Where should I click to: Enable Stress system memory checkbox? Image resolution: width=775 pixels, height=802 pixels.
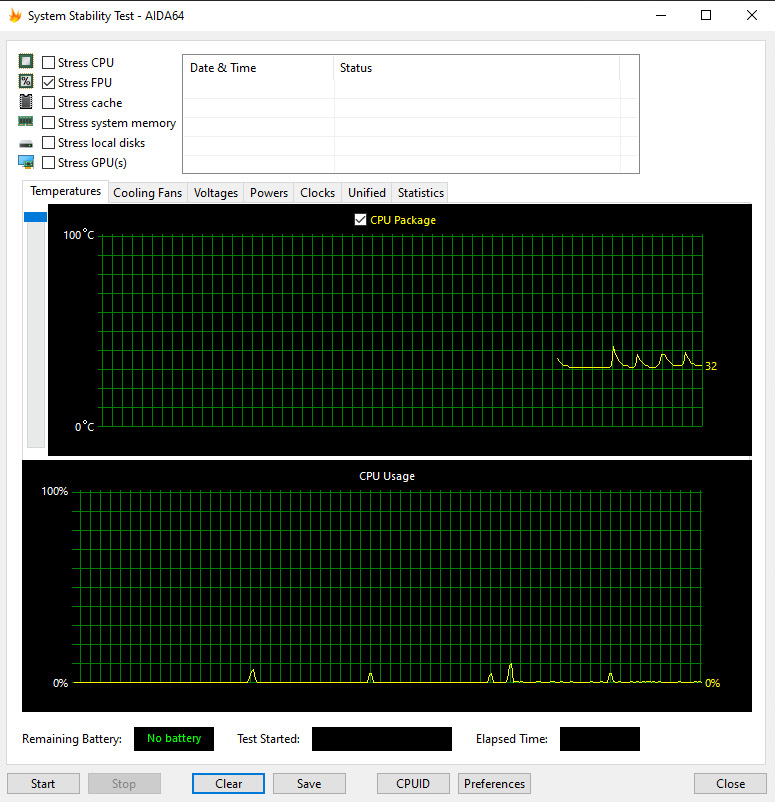pos(49,123)
